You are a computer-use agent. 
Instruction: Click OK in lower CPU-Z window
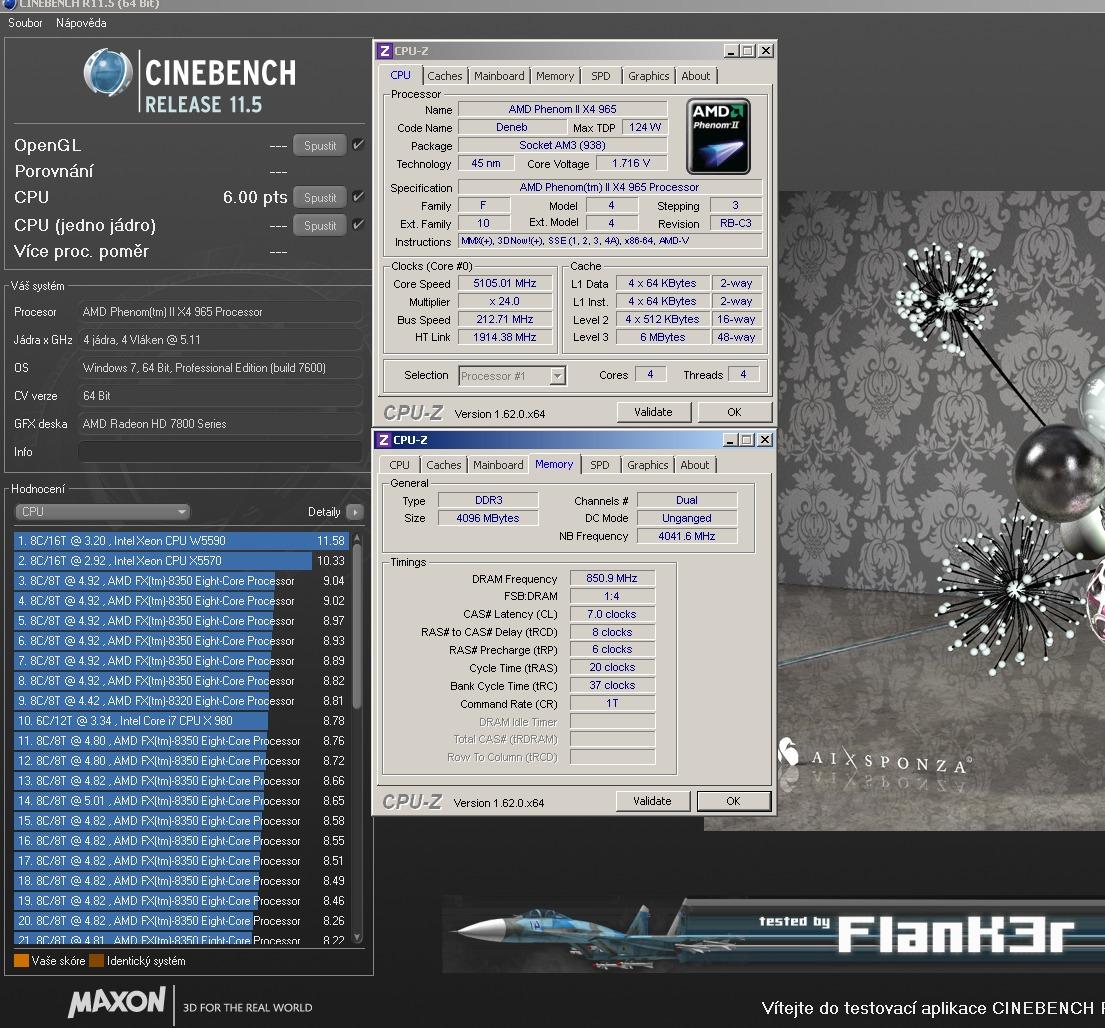734,801
